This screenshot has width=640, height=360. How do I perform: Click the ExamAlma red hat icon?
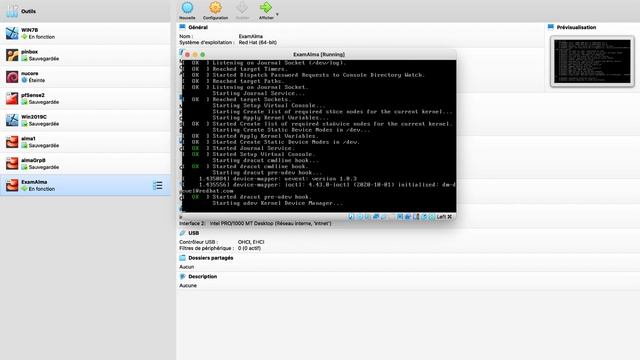pyautogui.click(x=12, y=185)
